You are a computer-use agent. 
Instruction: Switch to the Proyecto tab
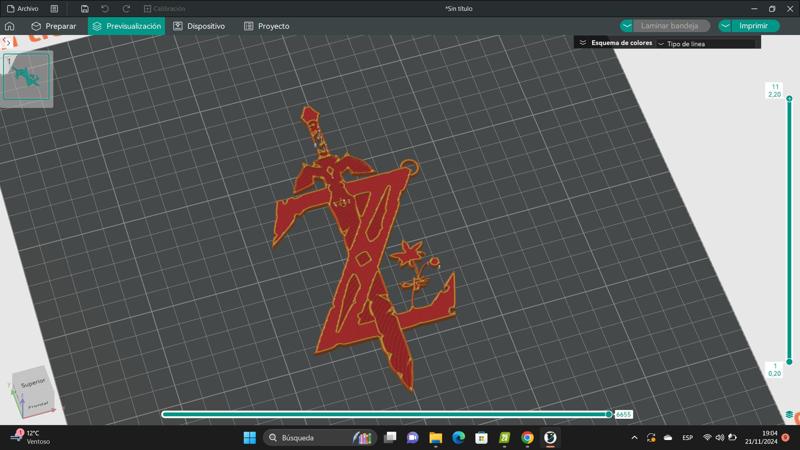point(267,26)
